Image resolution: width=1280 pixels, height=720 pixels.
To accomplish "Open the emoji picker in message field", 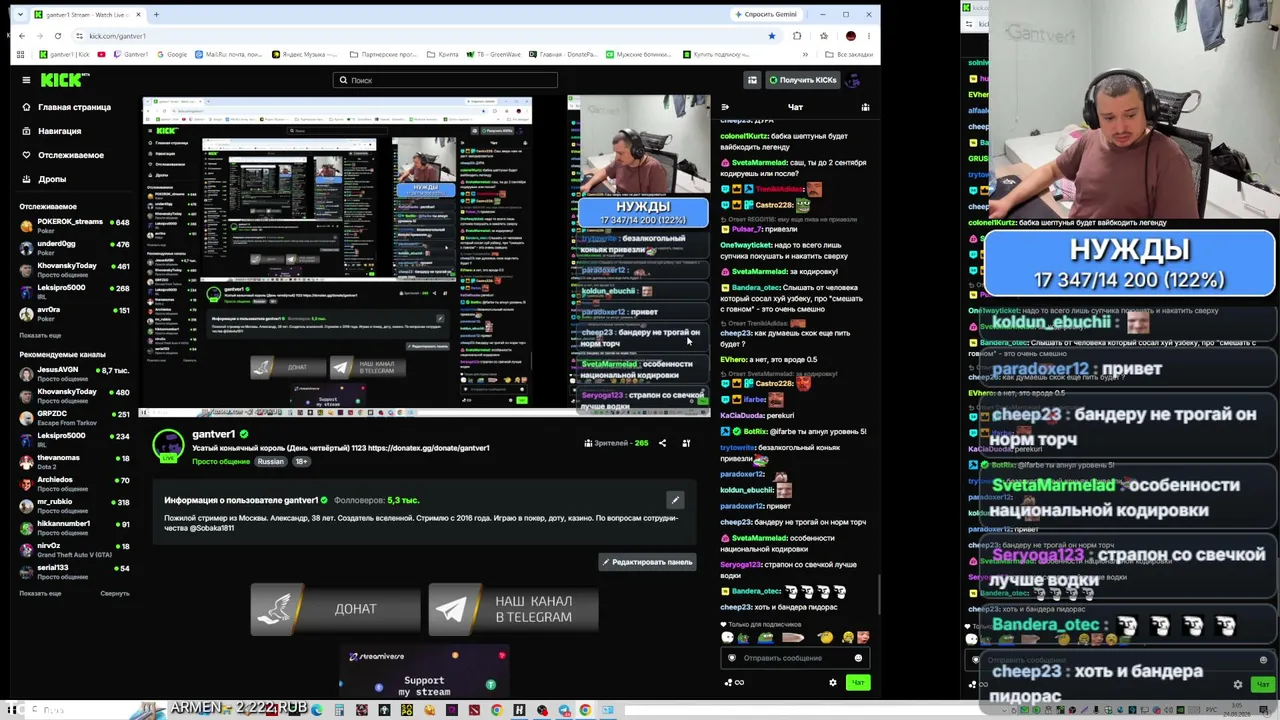I will (858, 658).
